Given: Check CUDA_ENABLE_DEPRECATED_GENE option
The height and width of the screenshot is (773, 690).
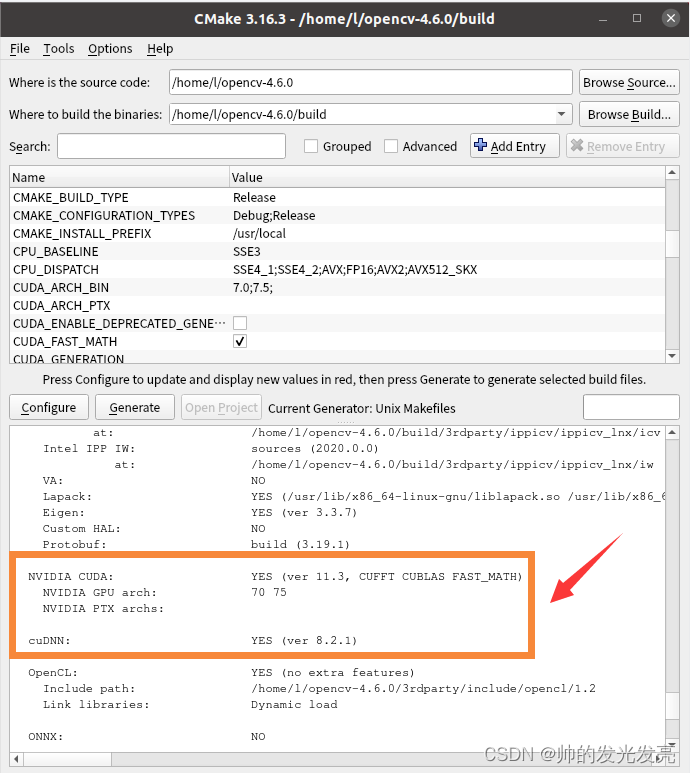Looking at the screenshot, I should tap(240, 323).
